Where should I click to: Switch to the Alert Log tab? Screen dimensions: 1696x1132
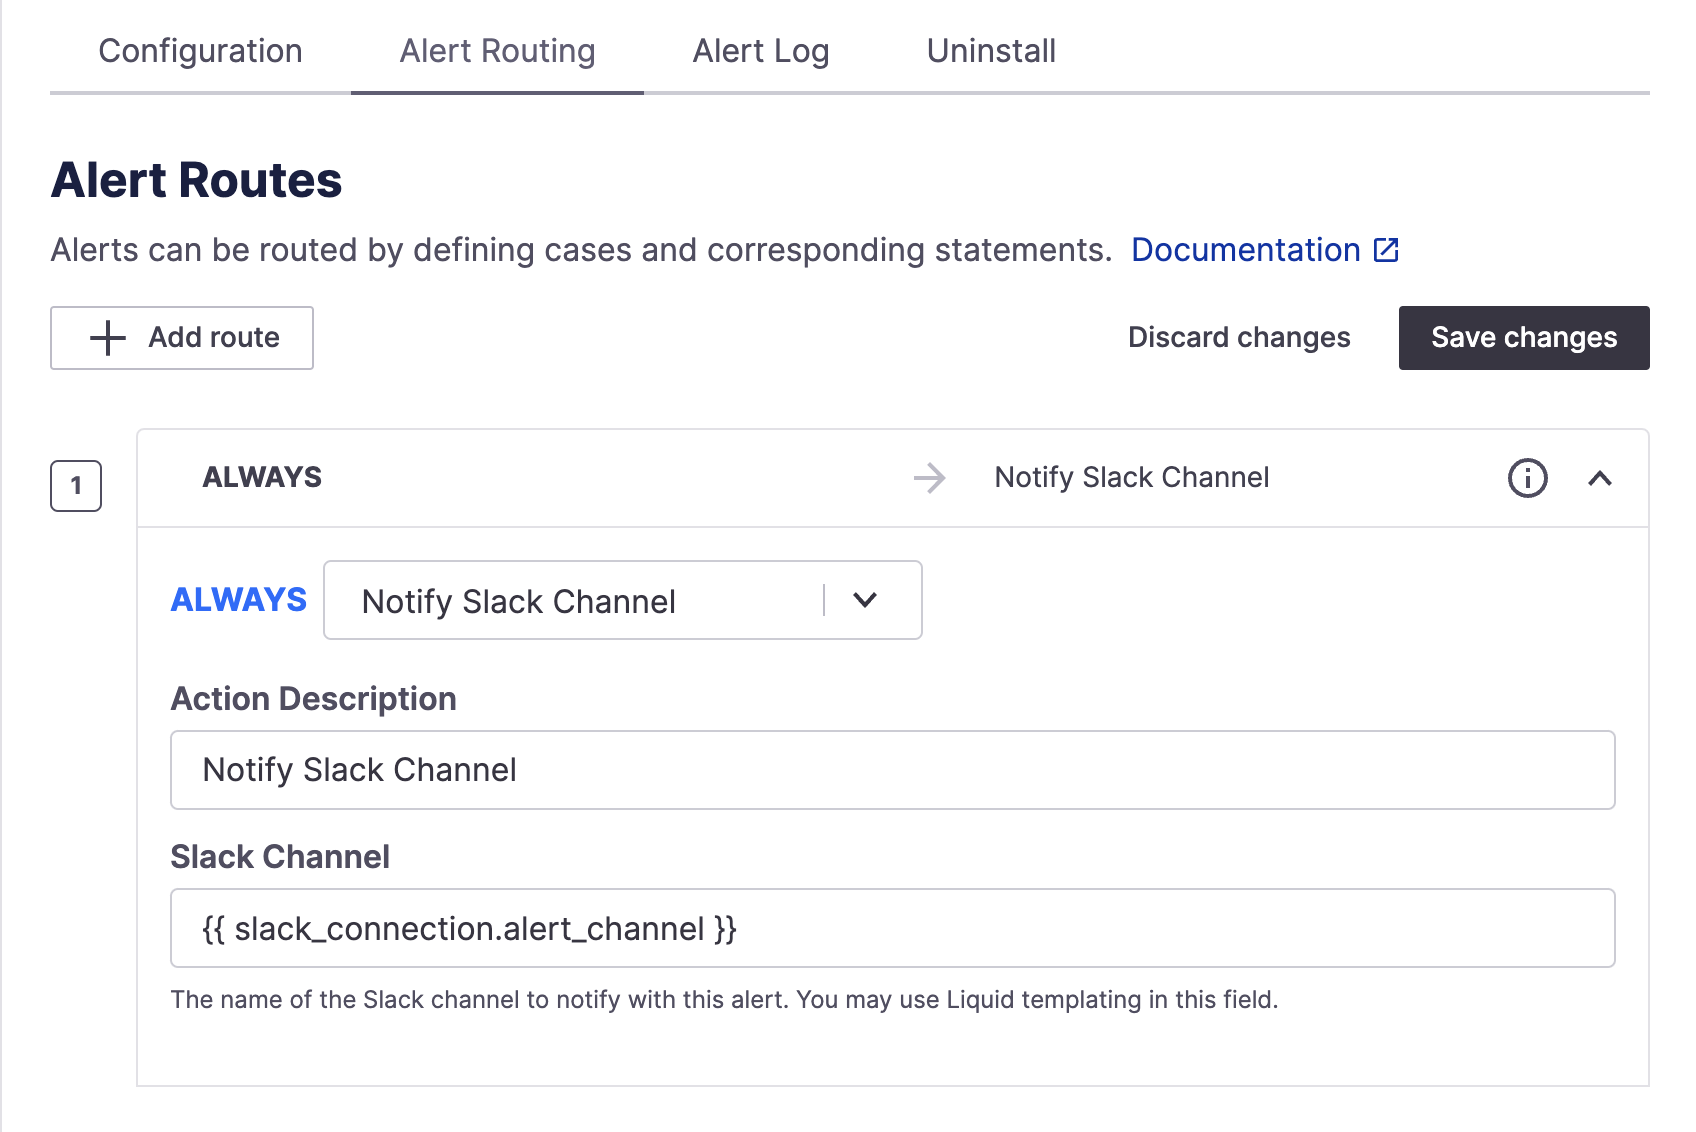[x=761, y=51]
